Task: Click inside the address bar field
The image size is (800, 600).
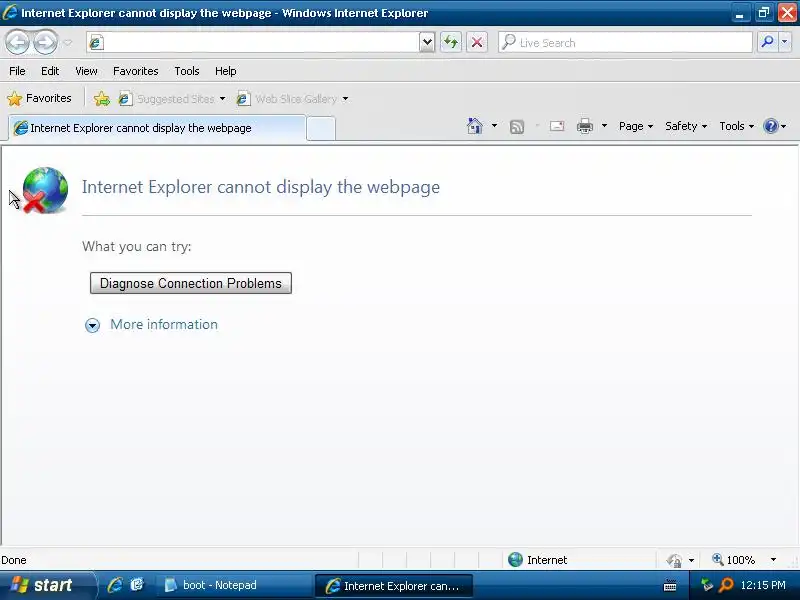Action: [x=262, y=42]
